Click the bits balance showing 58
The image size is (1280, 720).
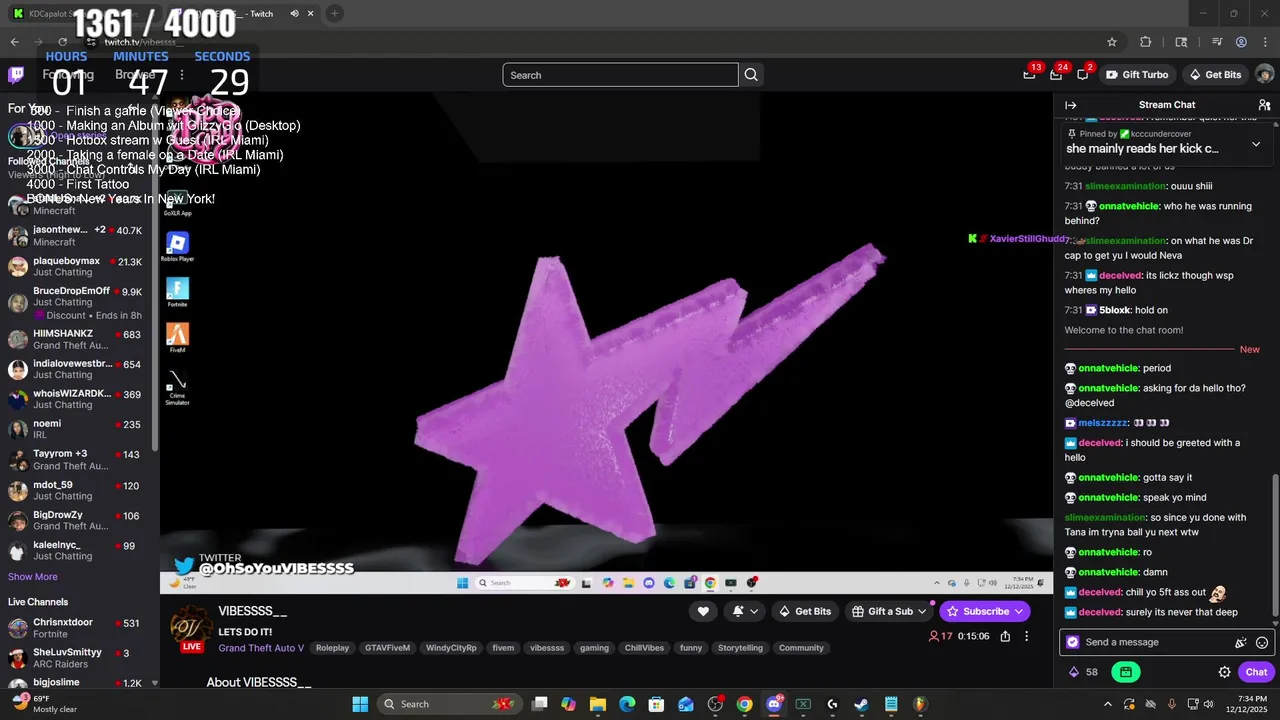pyautogui.click(x=1083, y=672)
